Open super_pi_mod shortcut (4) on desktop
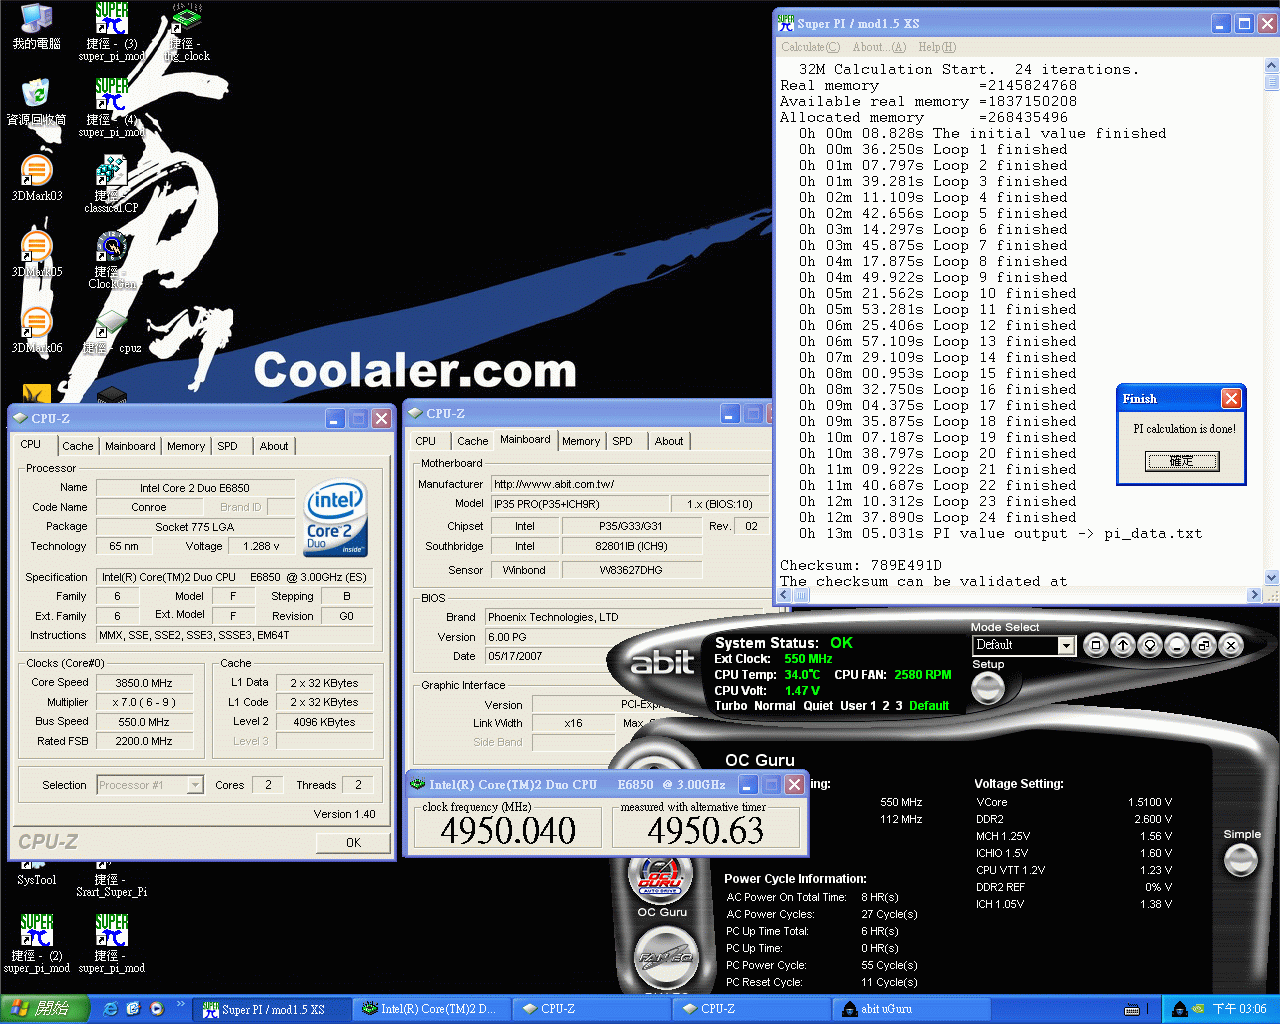1280x1024 pixels. click(x=112, y=107)
